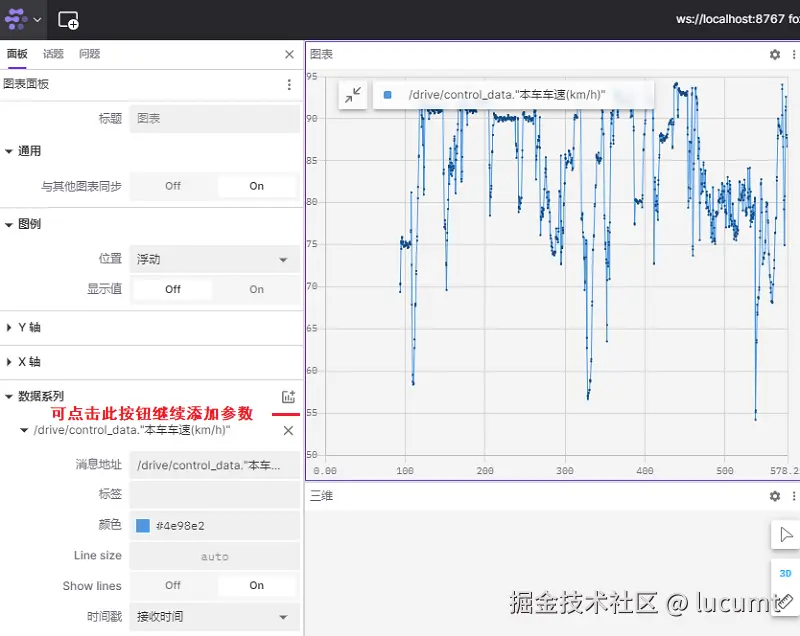Switch to the 话题 tab

(54, 54)
